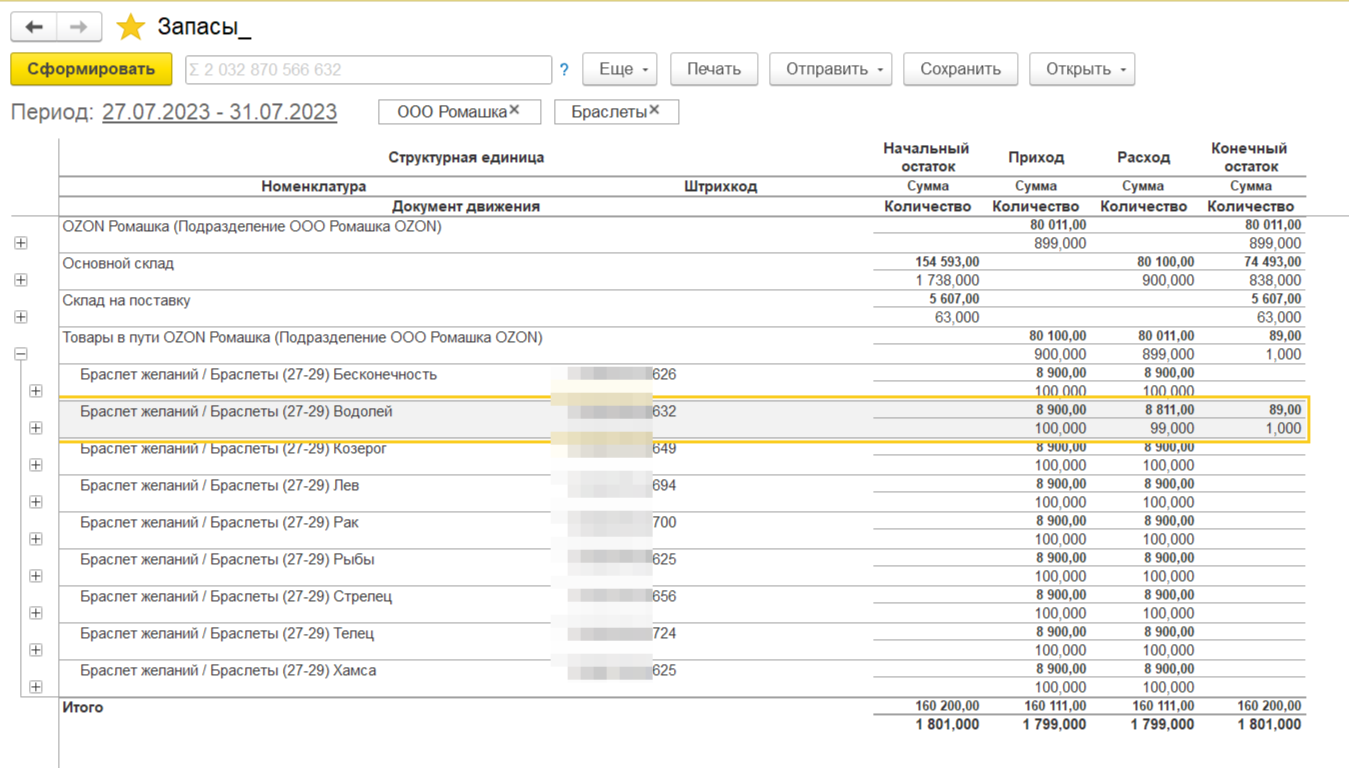Remove the ООО Ромашка filter chip
The width and height of the screenshot is (1349, 768).
point(514,111)
